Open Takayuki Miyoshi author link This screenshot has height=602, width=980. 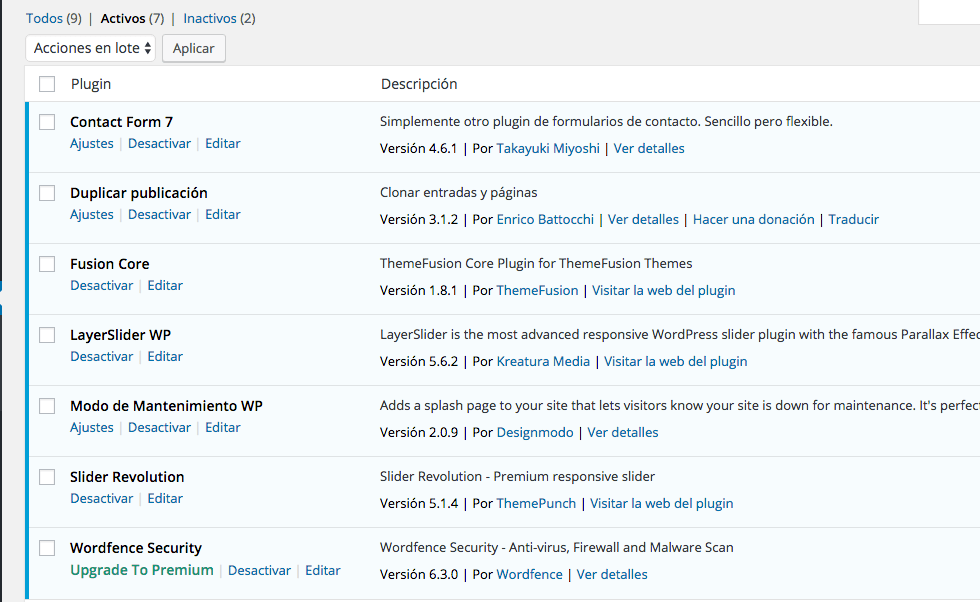coord(548,148)
